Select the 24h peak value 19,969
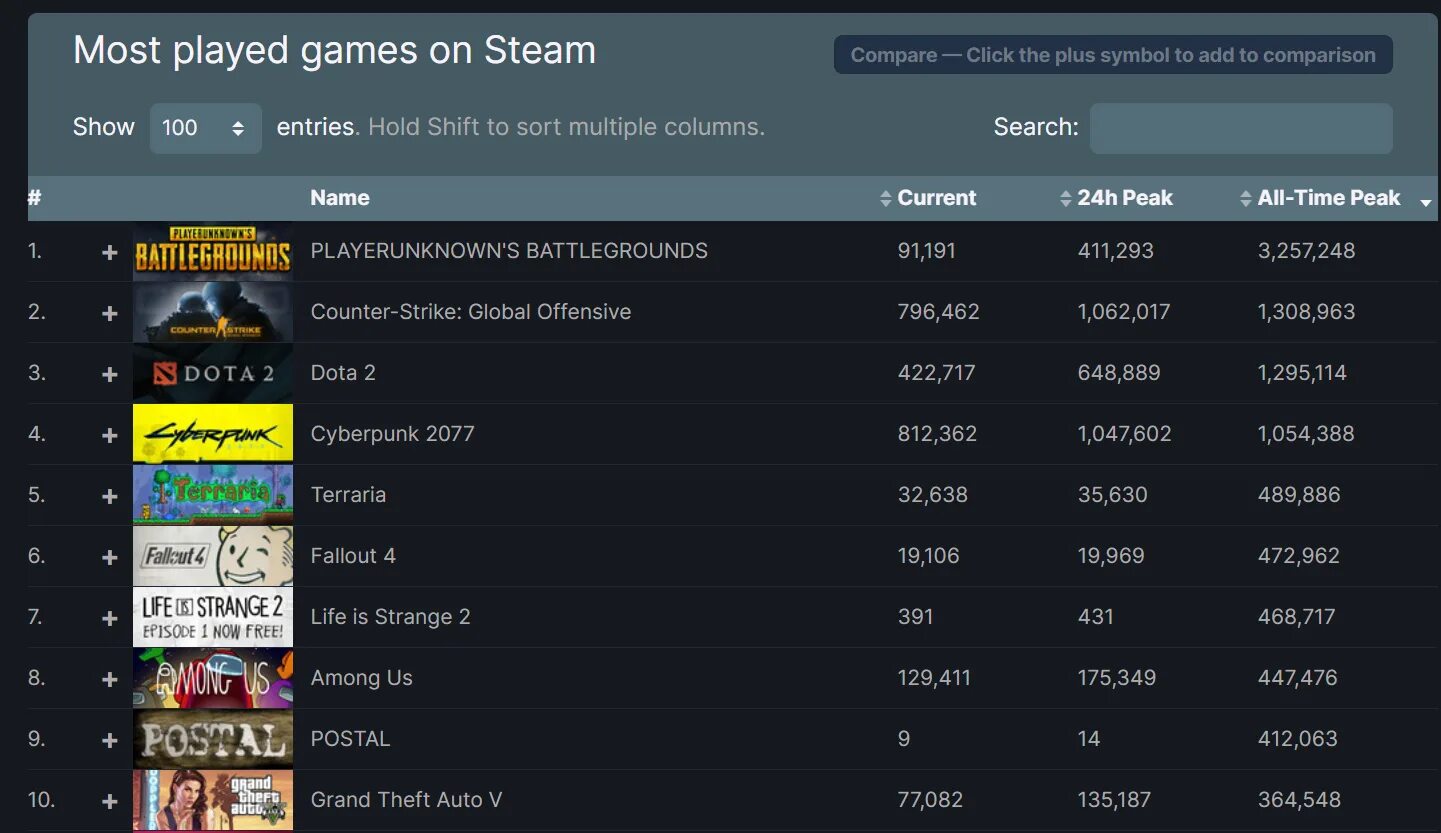The width and height of the screenshot is (1441, 833). tap(1111, 556)
